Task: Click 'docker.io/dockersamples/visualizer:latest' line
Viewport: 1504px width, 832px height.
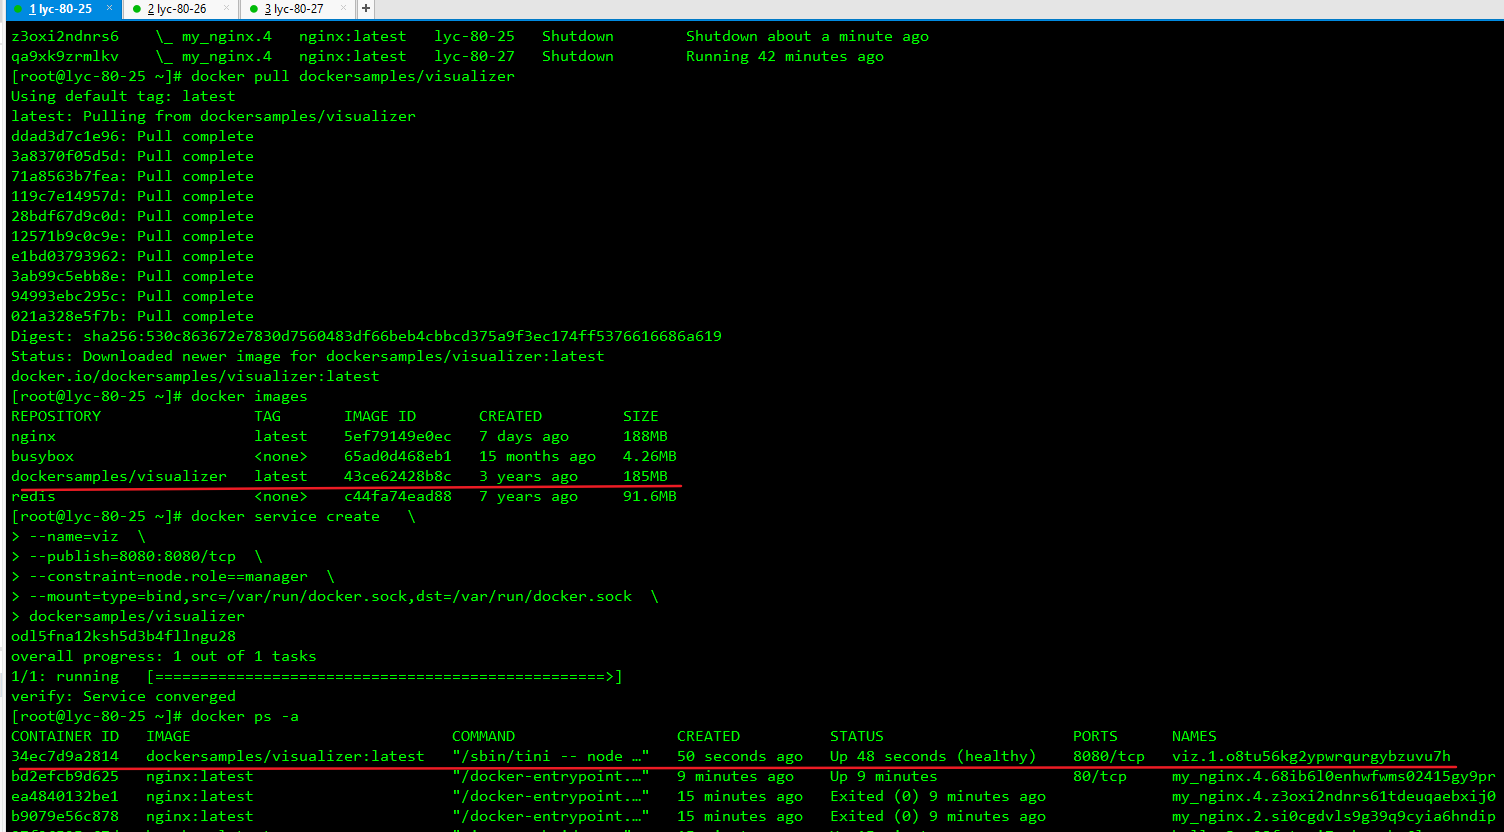Action: coord(195,376)
